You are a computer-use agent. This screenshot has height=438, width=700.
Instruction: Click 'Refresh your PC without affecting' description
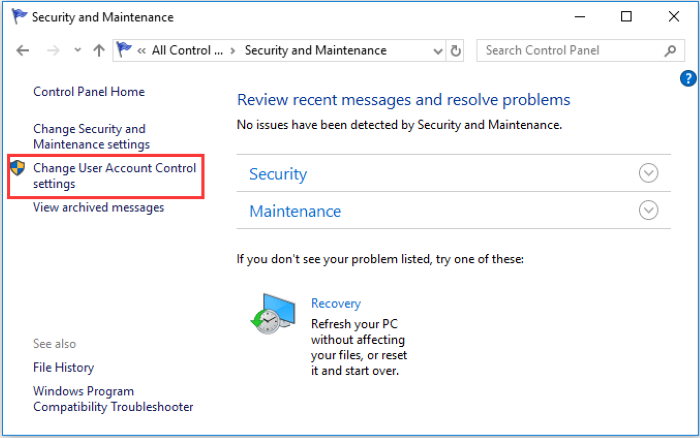pyautogui.click(x=359, y=347)
